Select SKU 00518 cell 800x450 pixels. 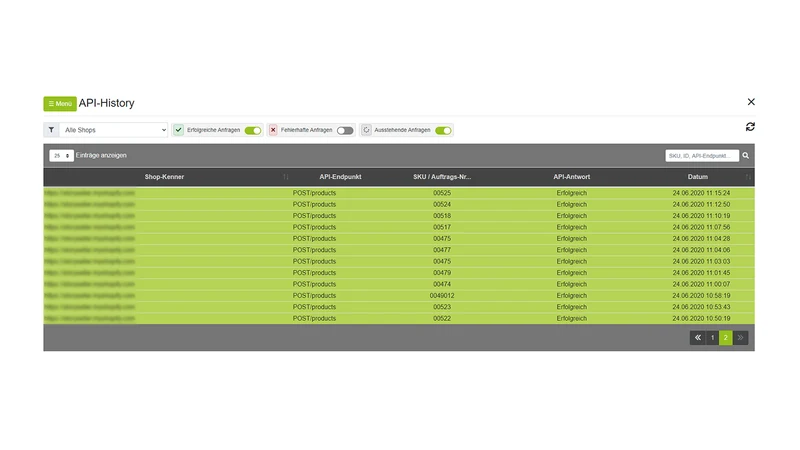point(442,216)
